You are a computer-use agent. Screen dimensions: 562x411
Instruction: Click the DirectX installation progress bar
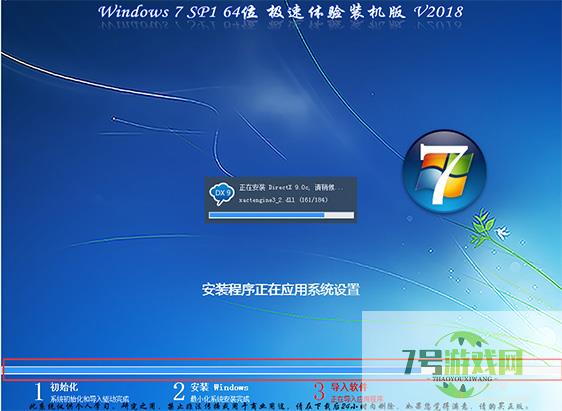[281, 215]
